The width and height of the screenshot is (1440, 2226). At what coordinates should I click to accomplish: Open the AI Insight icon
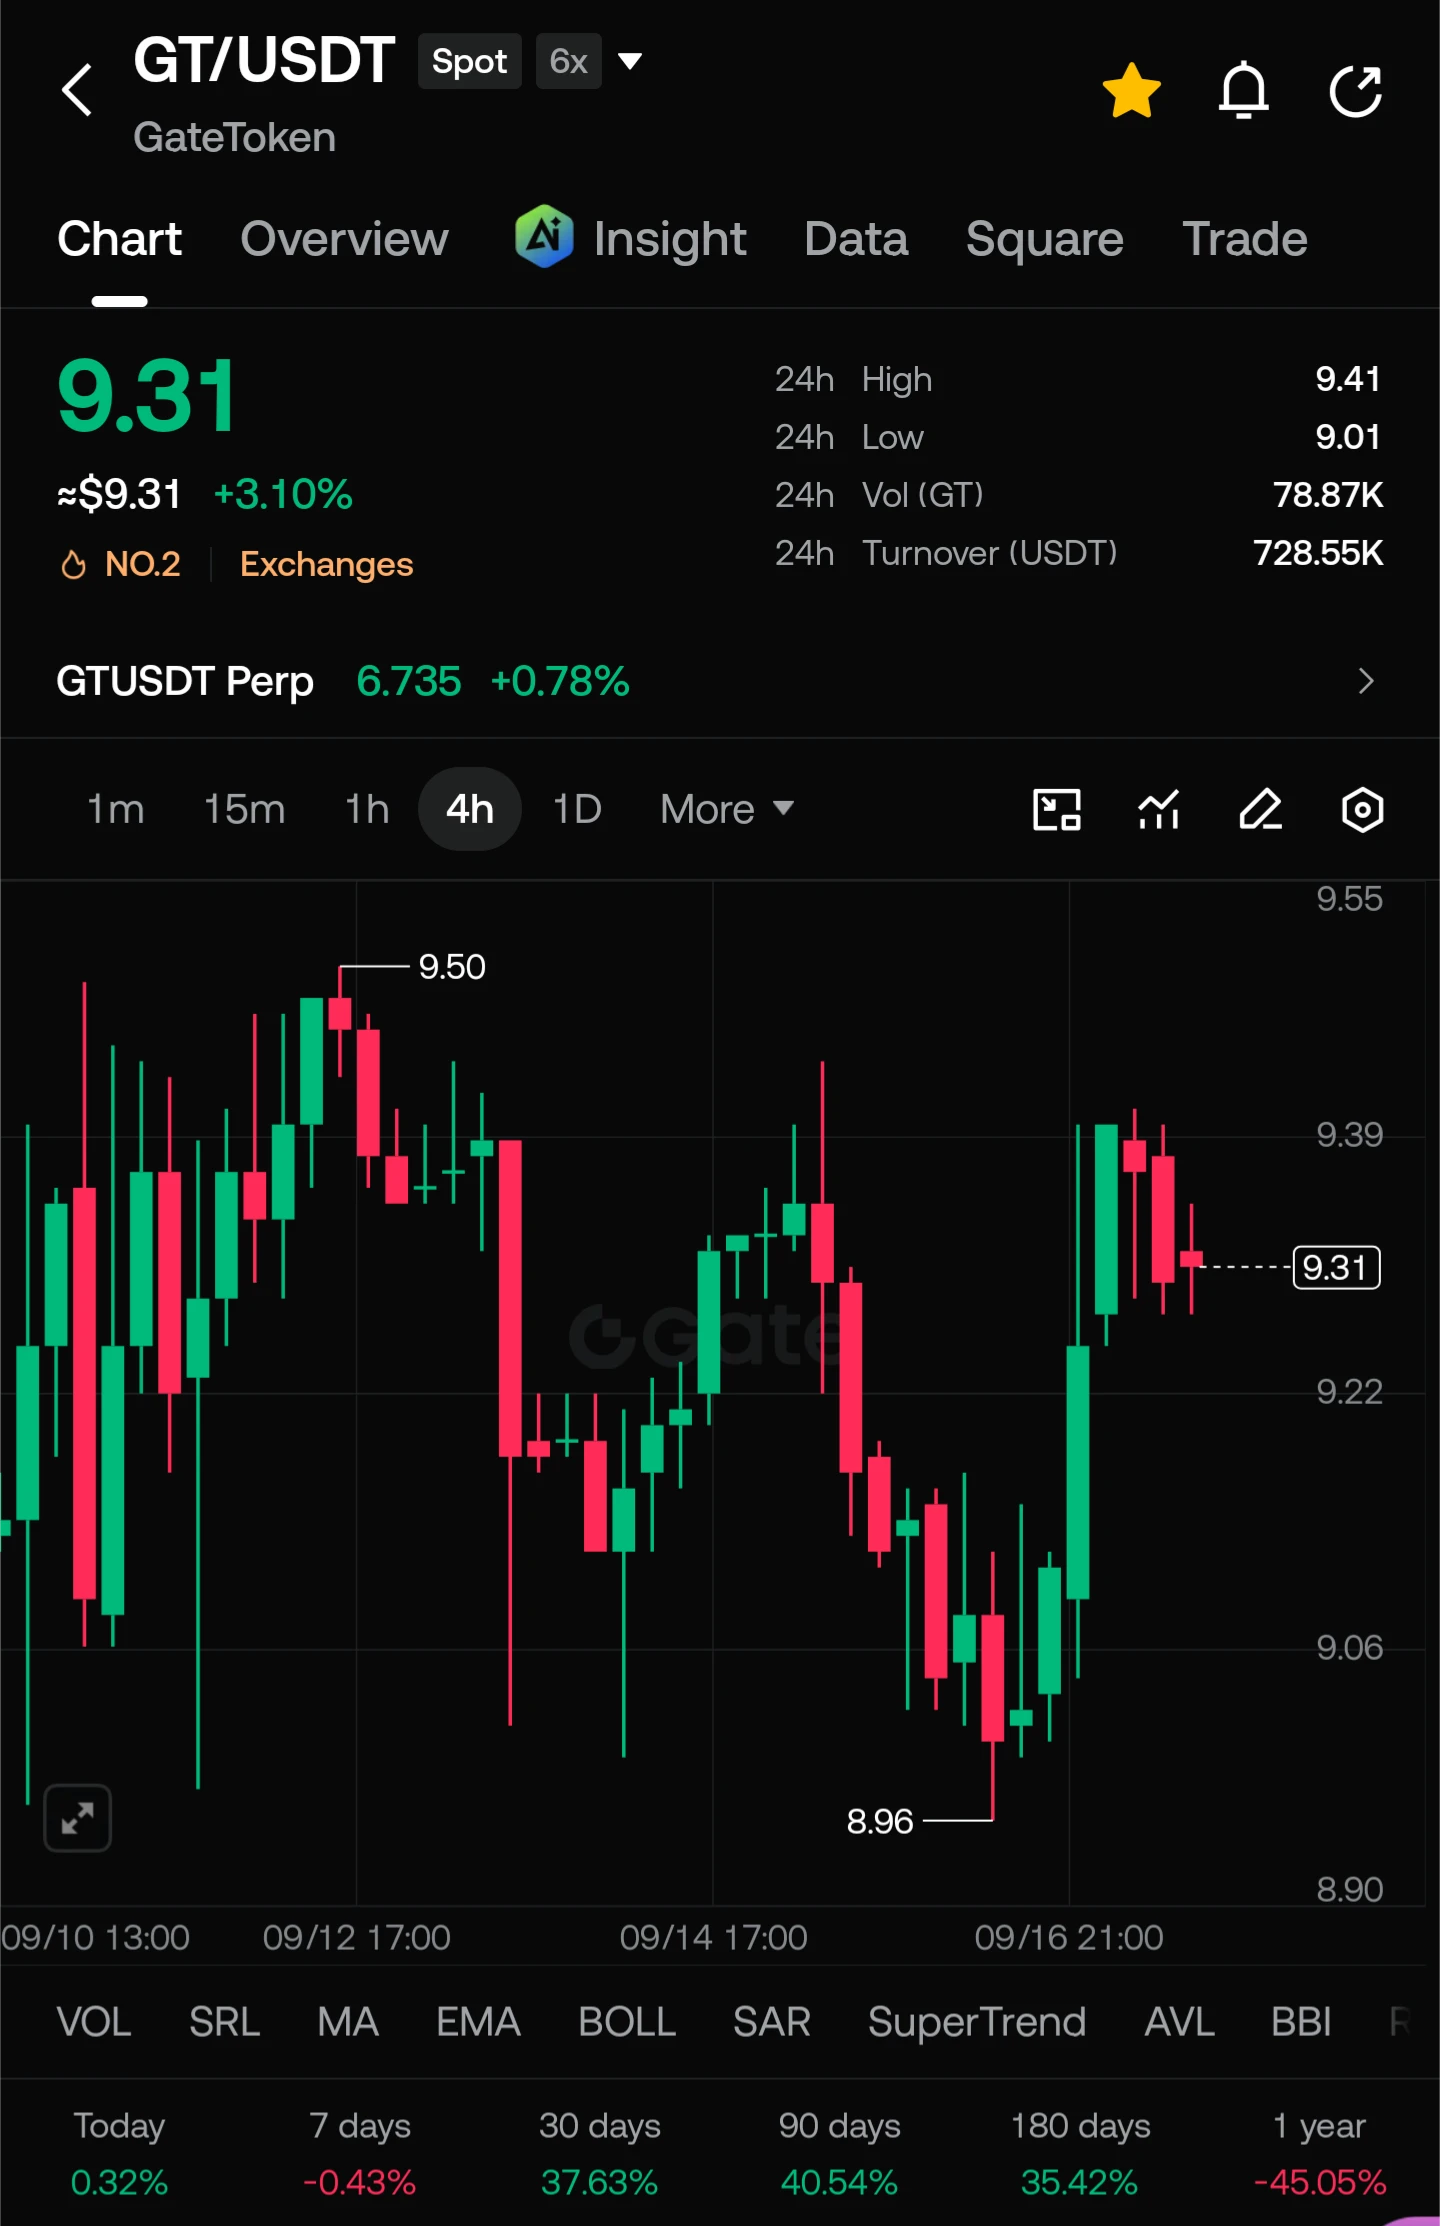click(x=543, y=237)
